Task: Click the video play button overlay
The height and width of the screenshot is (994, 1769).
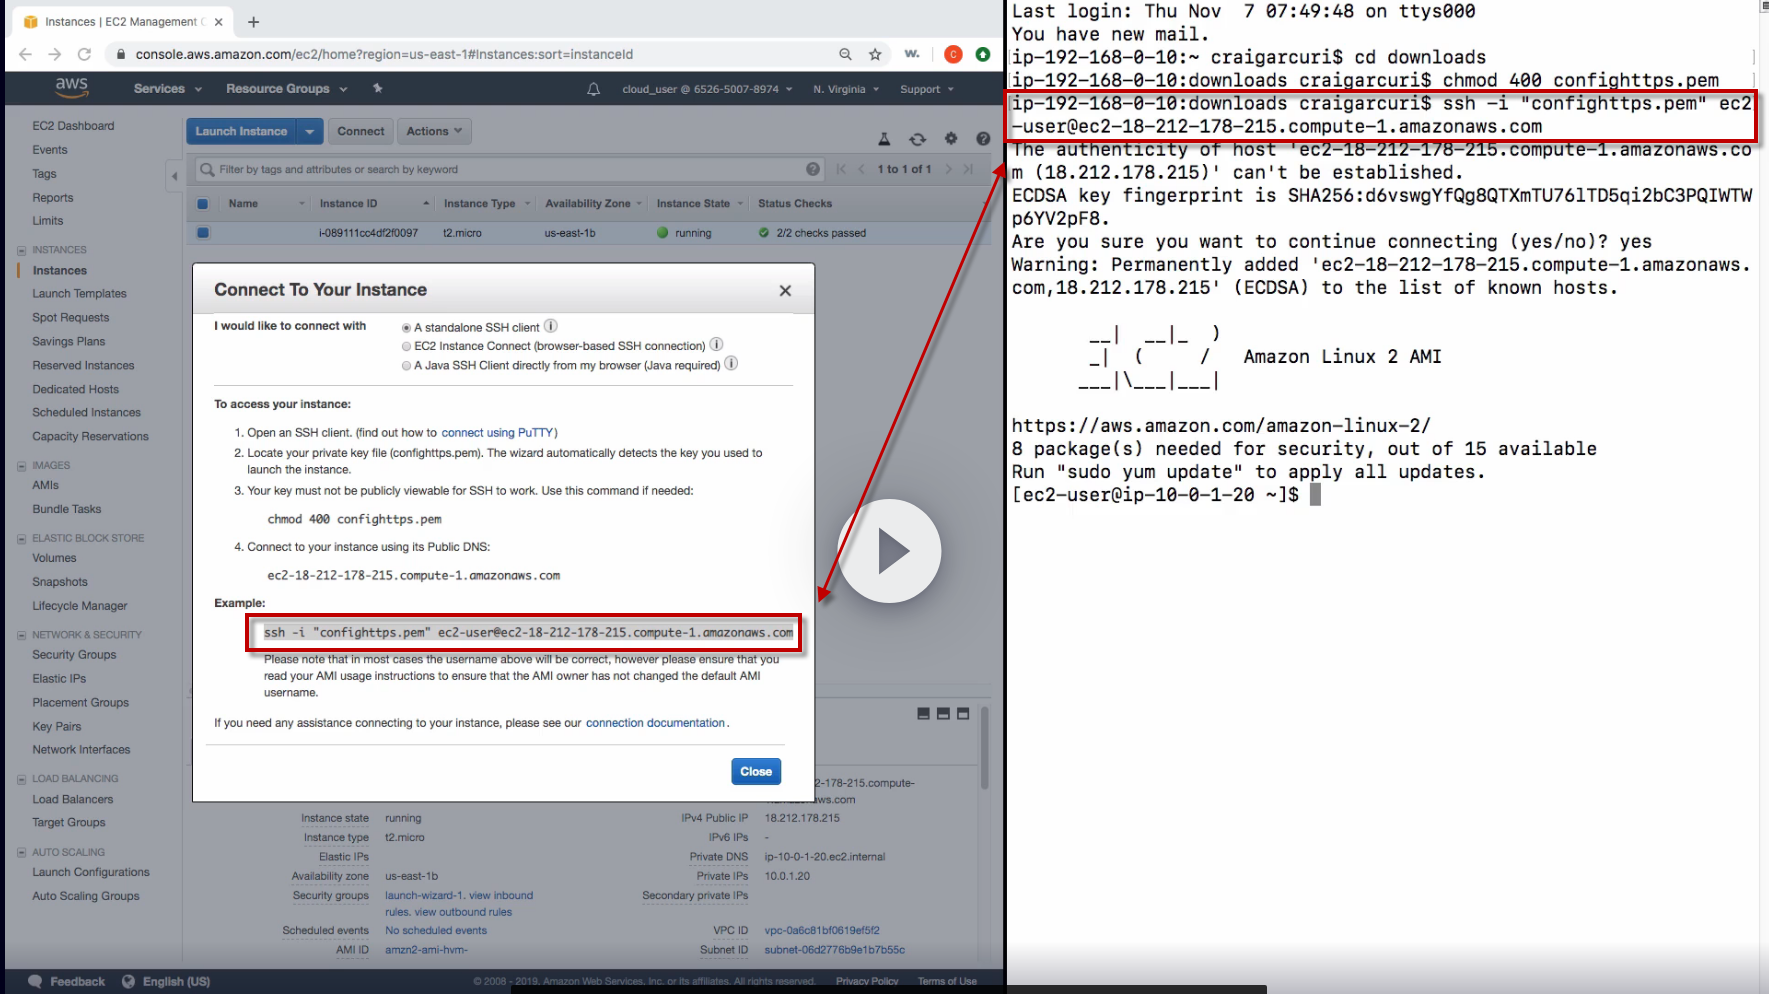Action: (889, 551)
